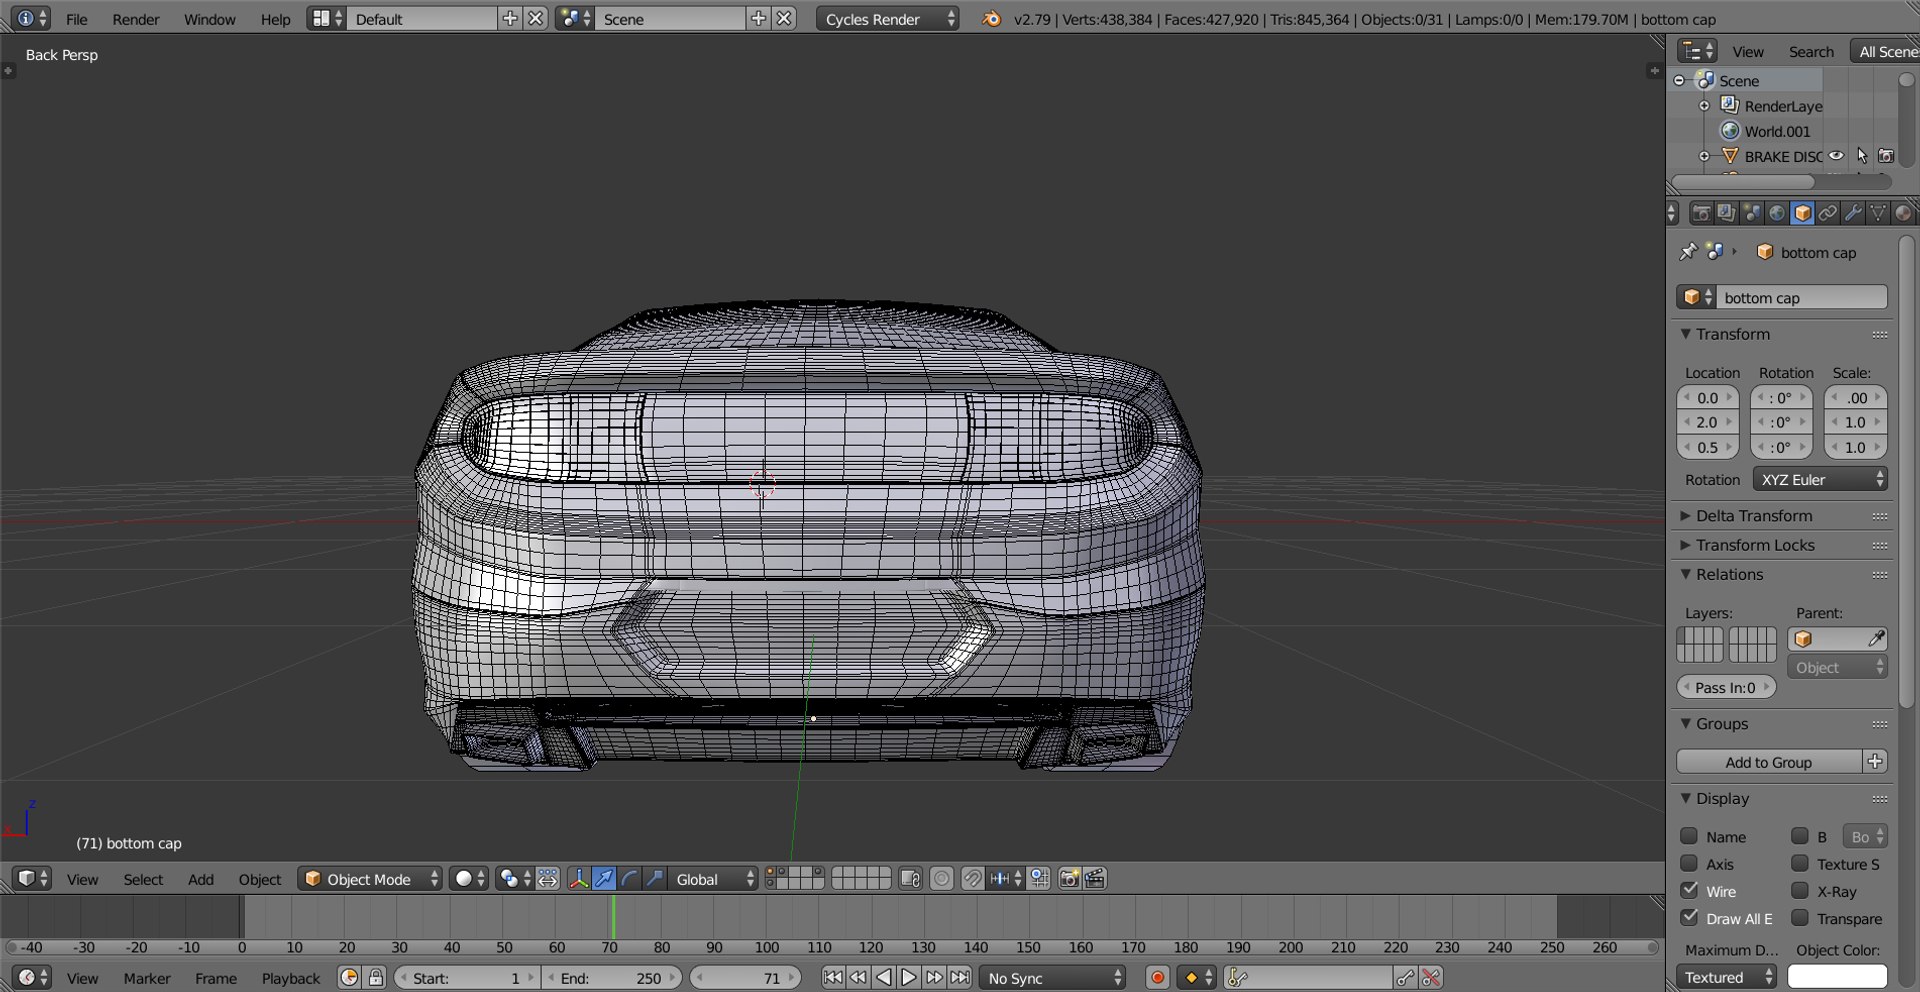Open the File menu
The width and height of the screenshot is (1920, 992).
(x=76, y=19)
